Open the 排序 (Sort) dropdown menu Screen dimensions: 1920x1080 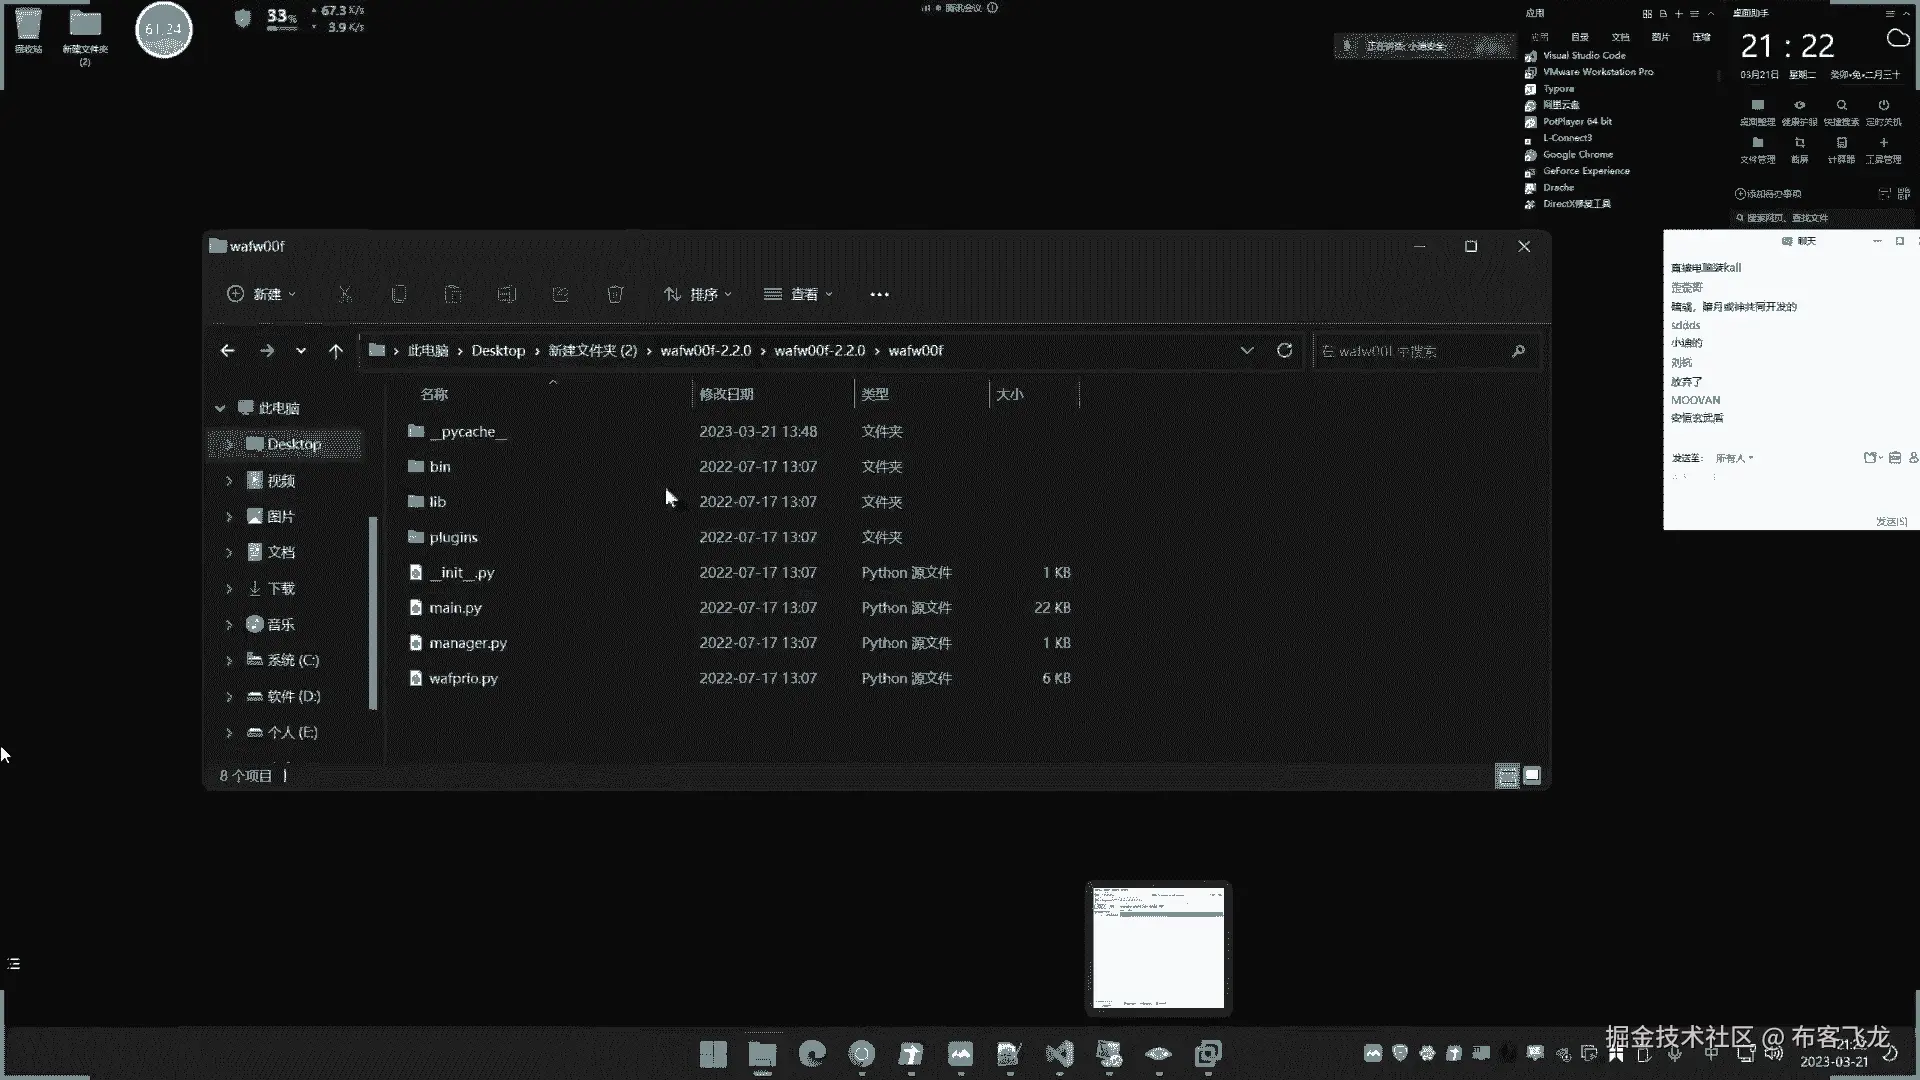pos(699,294)
